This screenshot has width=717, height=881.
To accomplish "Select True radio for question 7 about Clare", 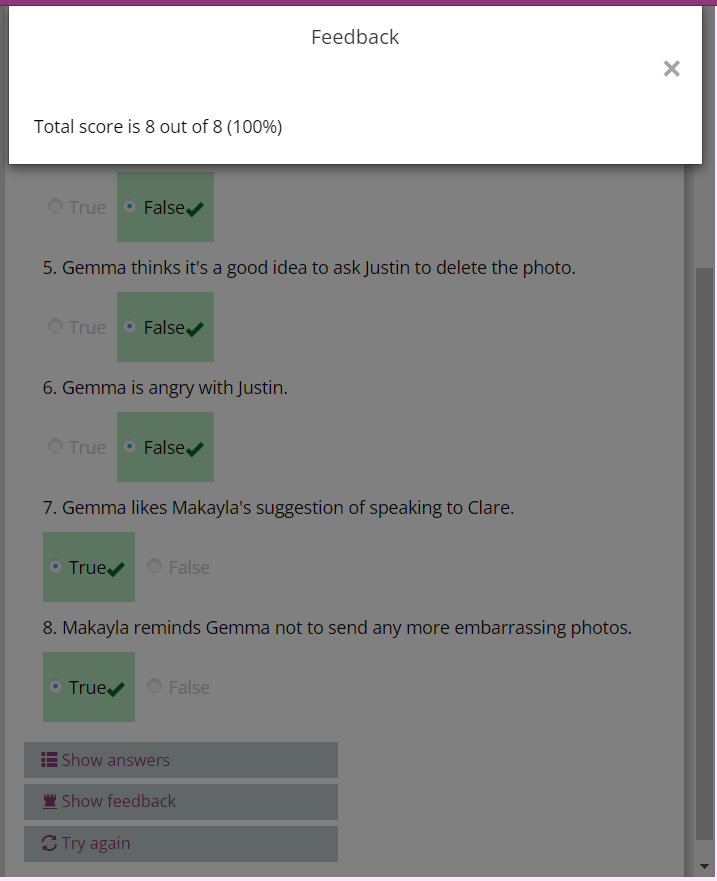I will tap(54, 567).
